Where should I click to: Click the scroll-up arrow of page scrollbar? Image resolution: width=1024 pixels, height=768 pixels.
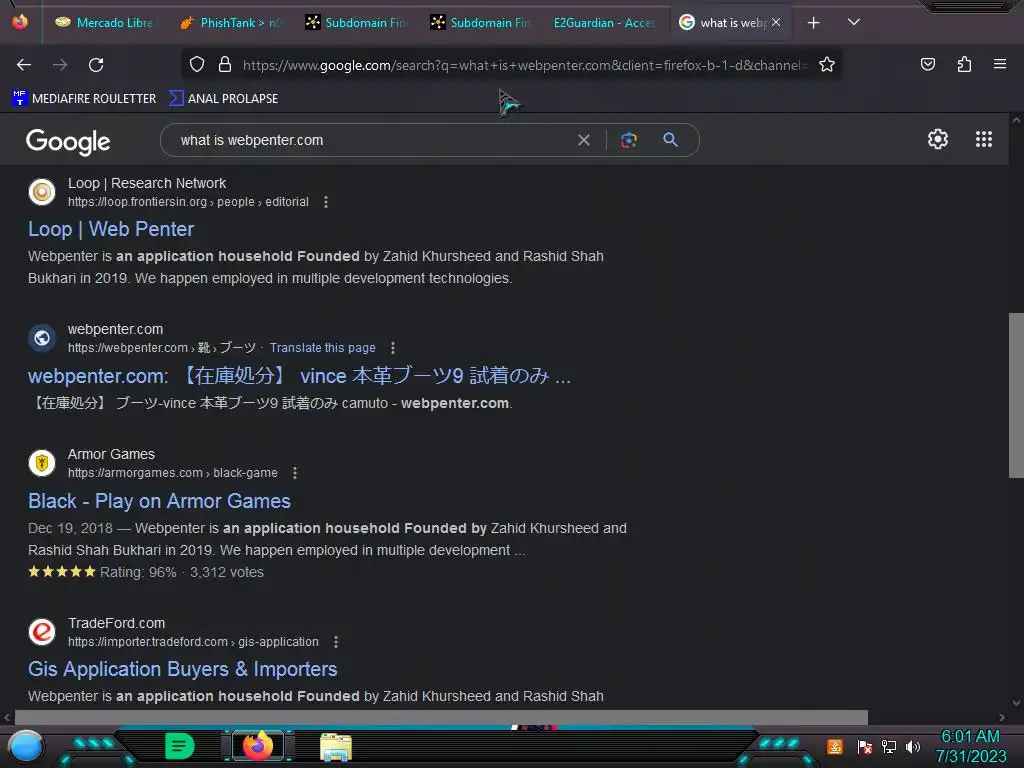pos(1016,121)
